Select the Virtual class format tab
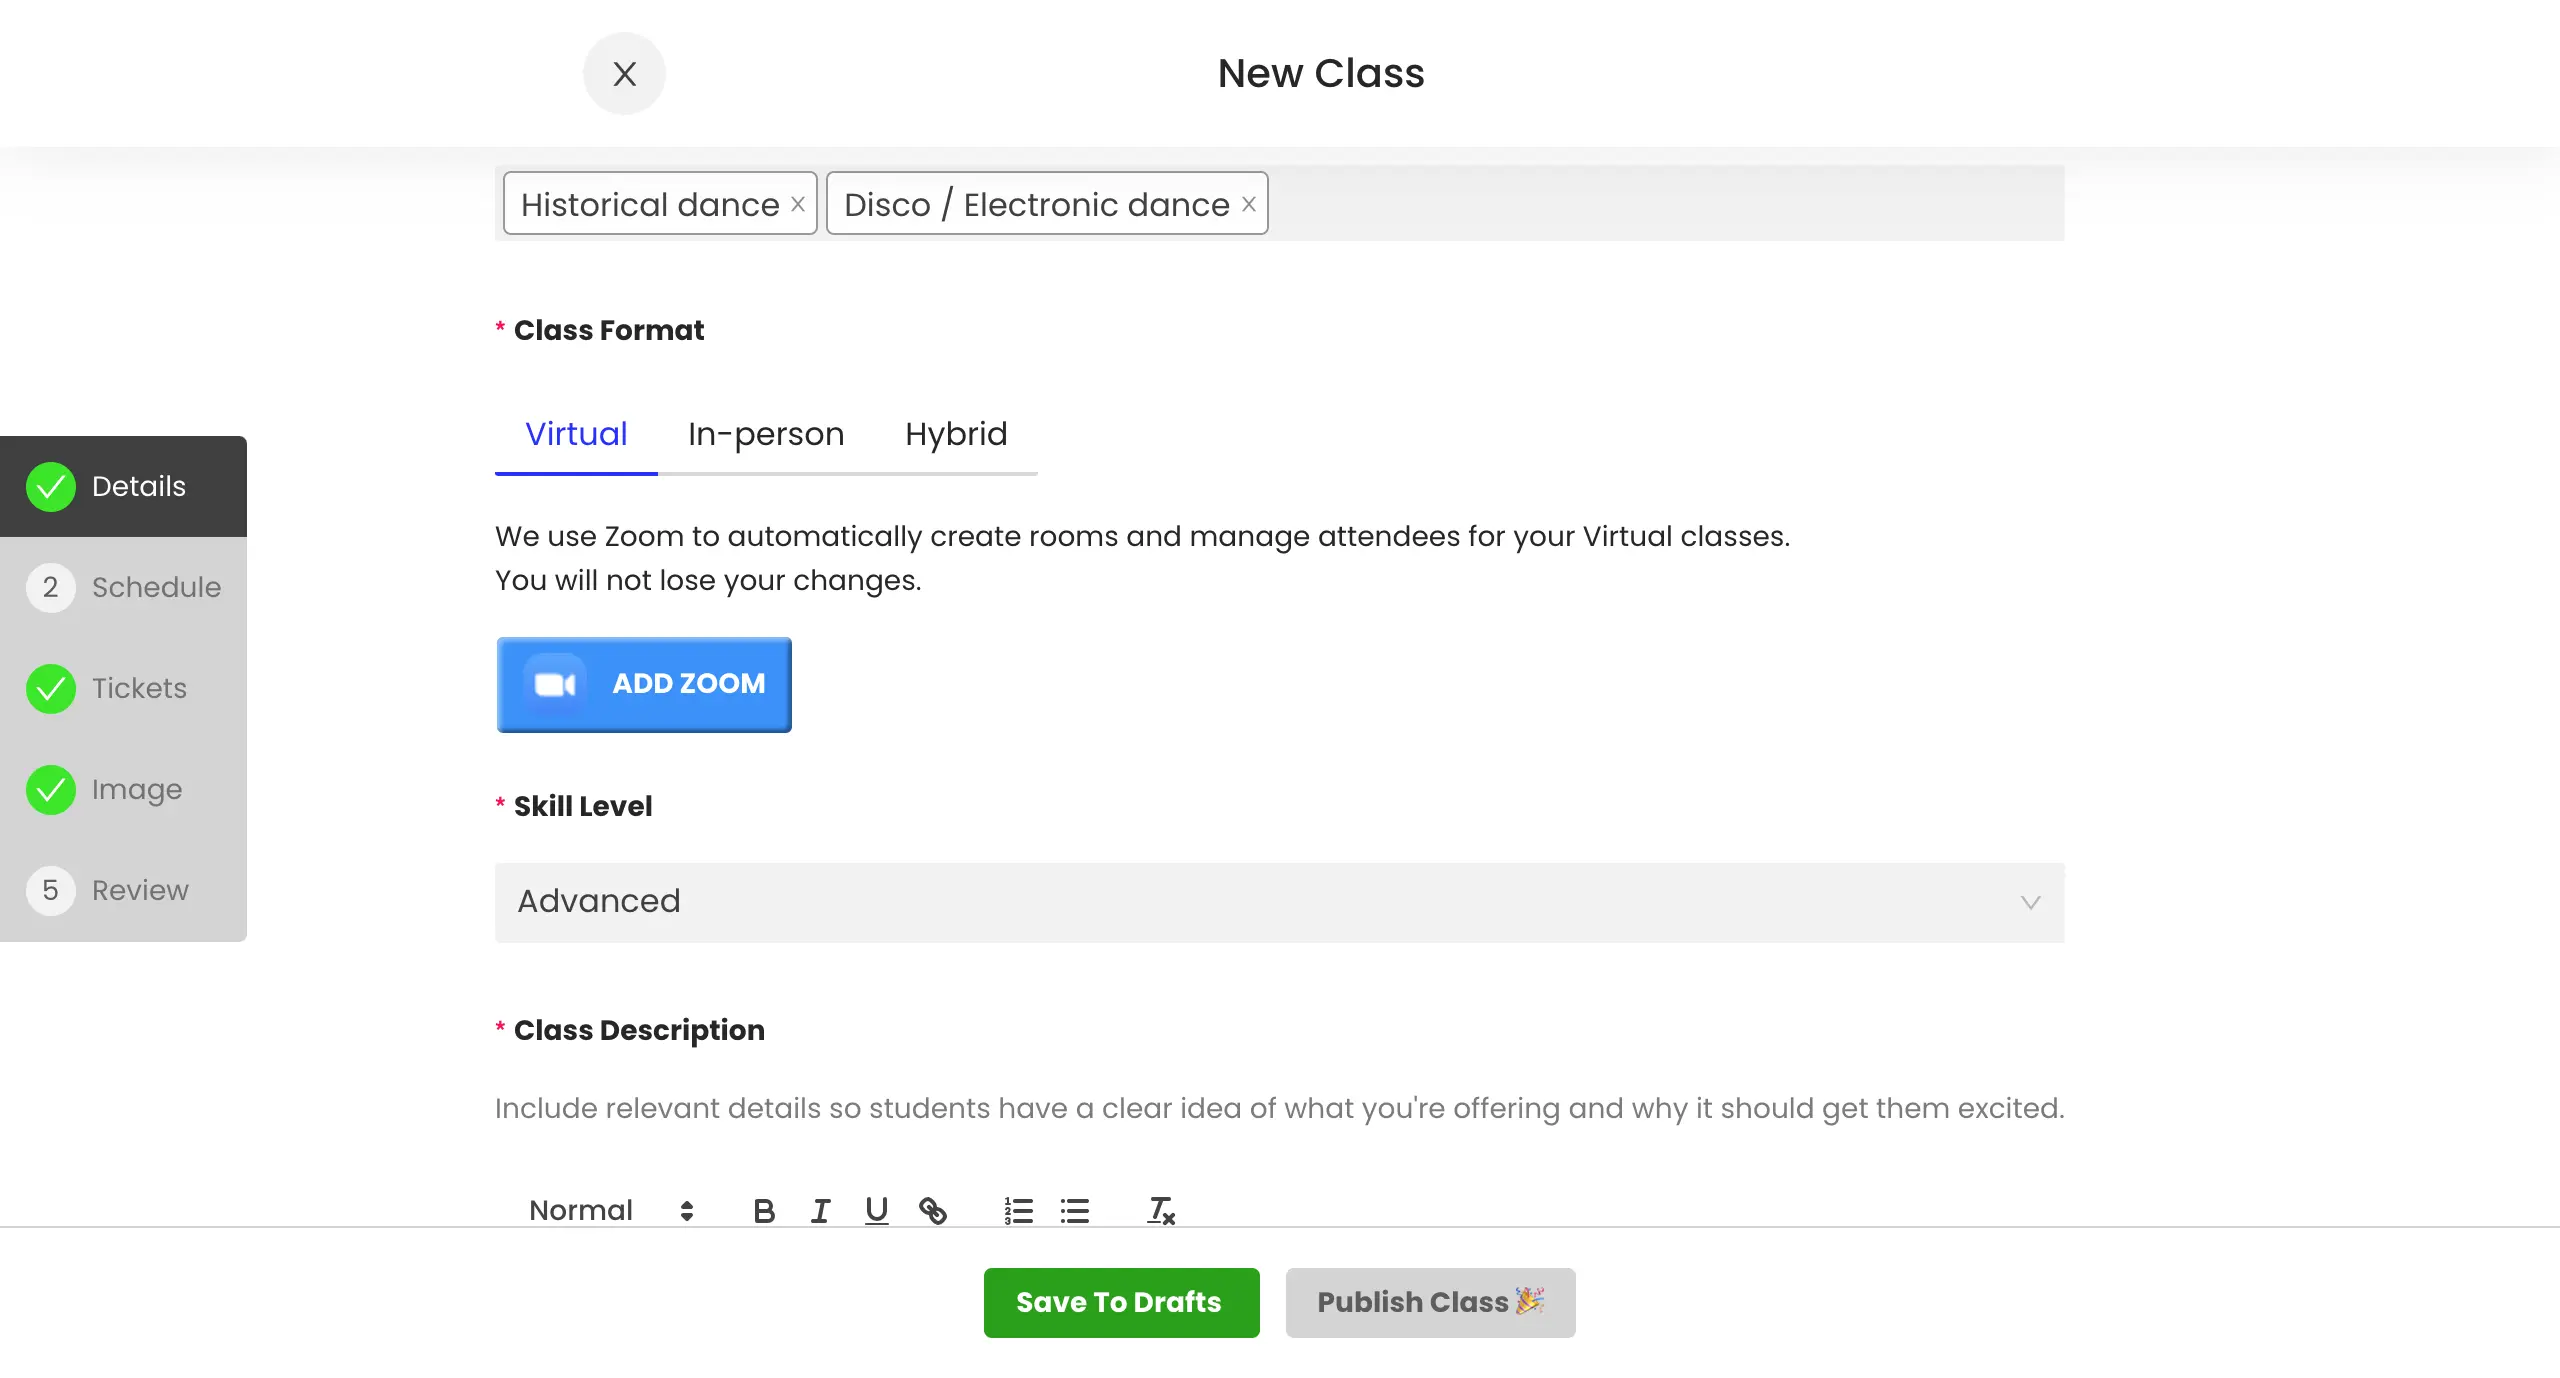This screenshot has width=2560, height=1378. point(577,433)
